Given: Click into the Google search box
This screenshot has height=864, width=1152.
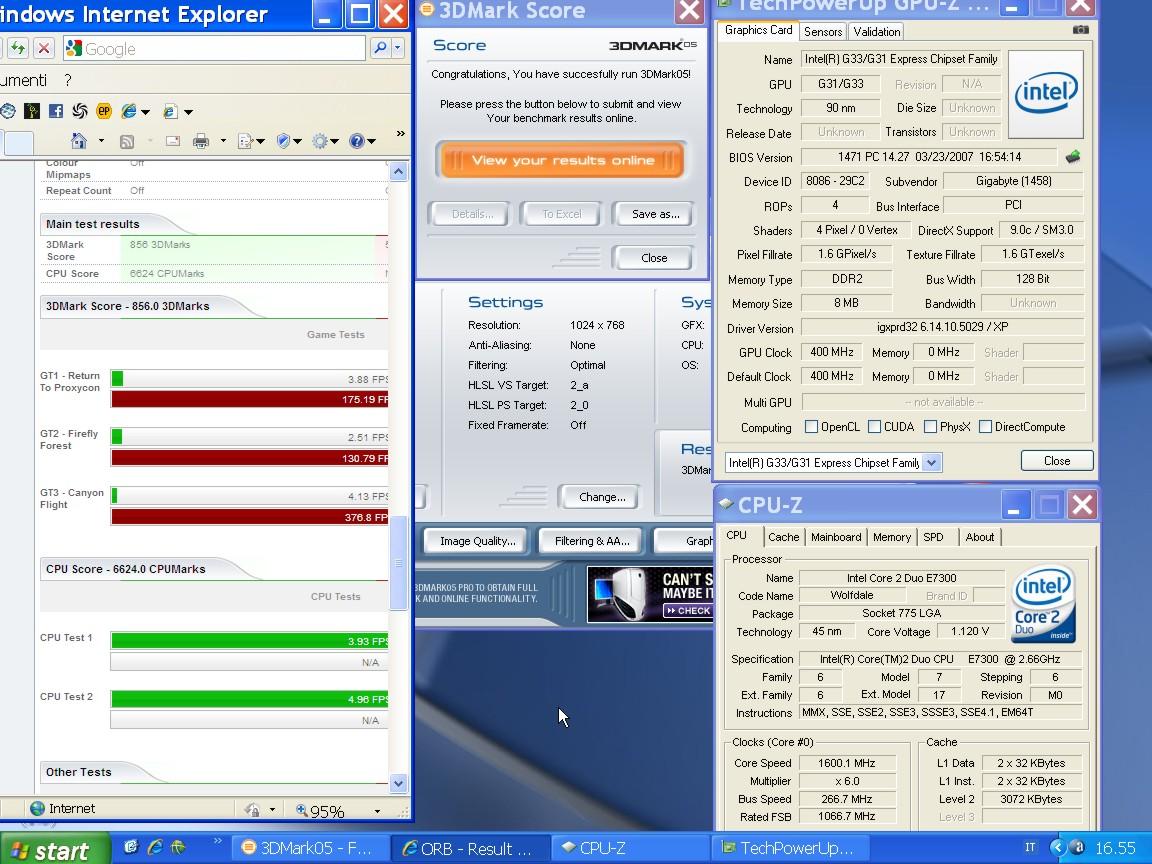Looking at the screenshot, I should coord(215,48).
